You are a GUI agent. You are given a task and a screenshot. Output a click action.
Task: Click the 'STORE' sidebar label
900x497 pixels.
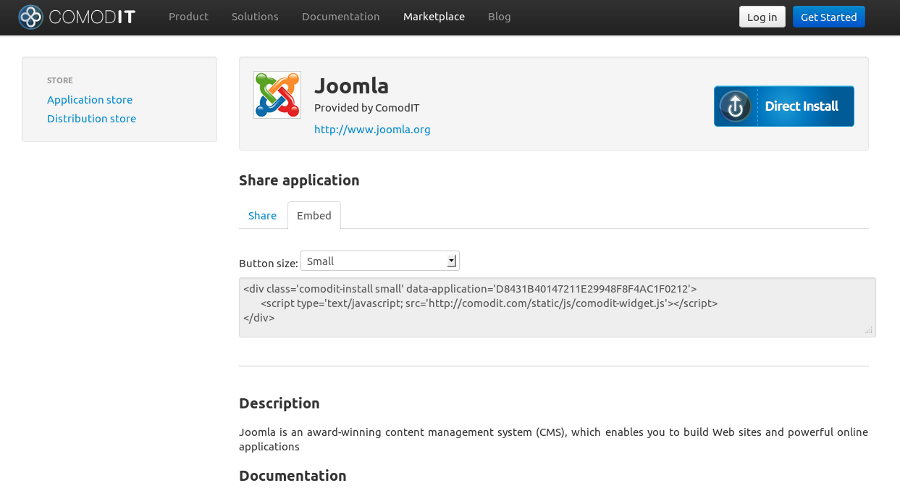point(60,80)
